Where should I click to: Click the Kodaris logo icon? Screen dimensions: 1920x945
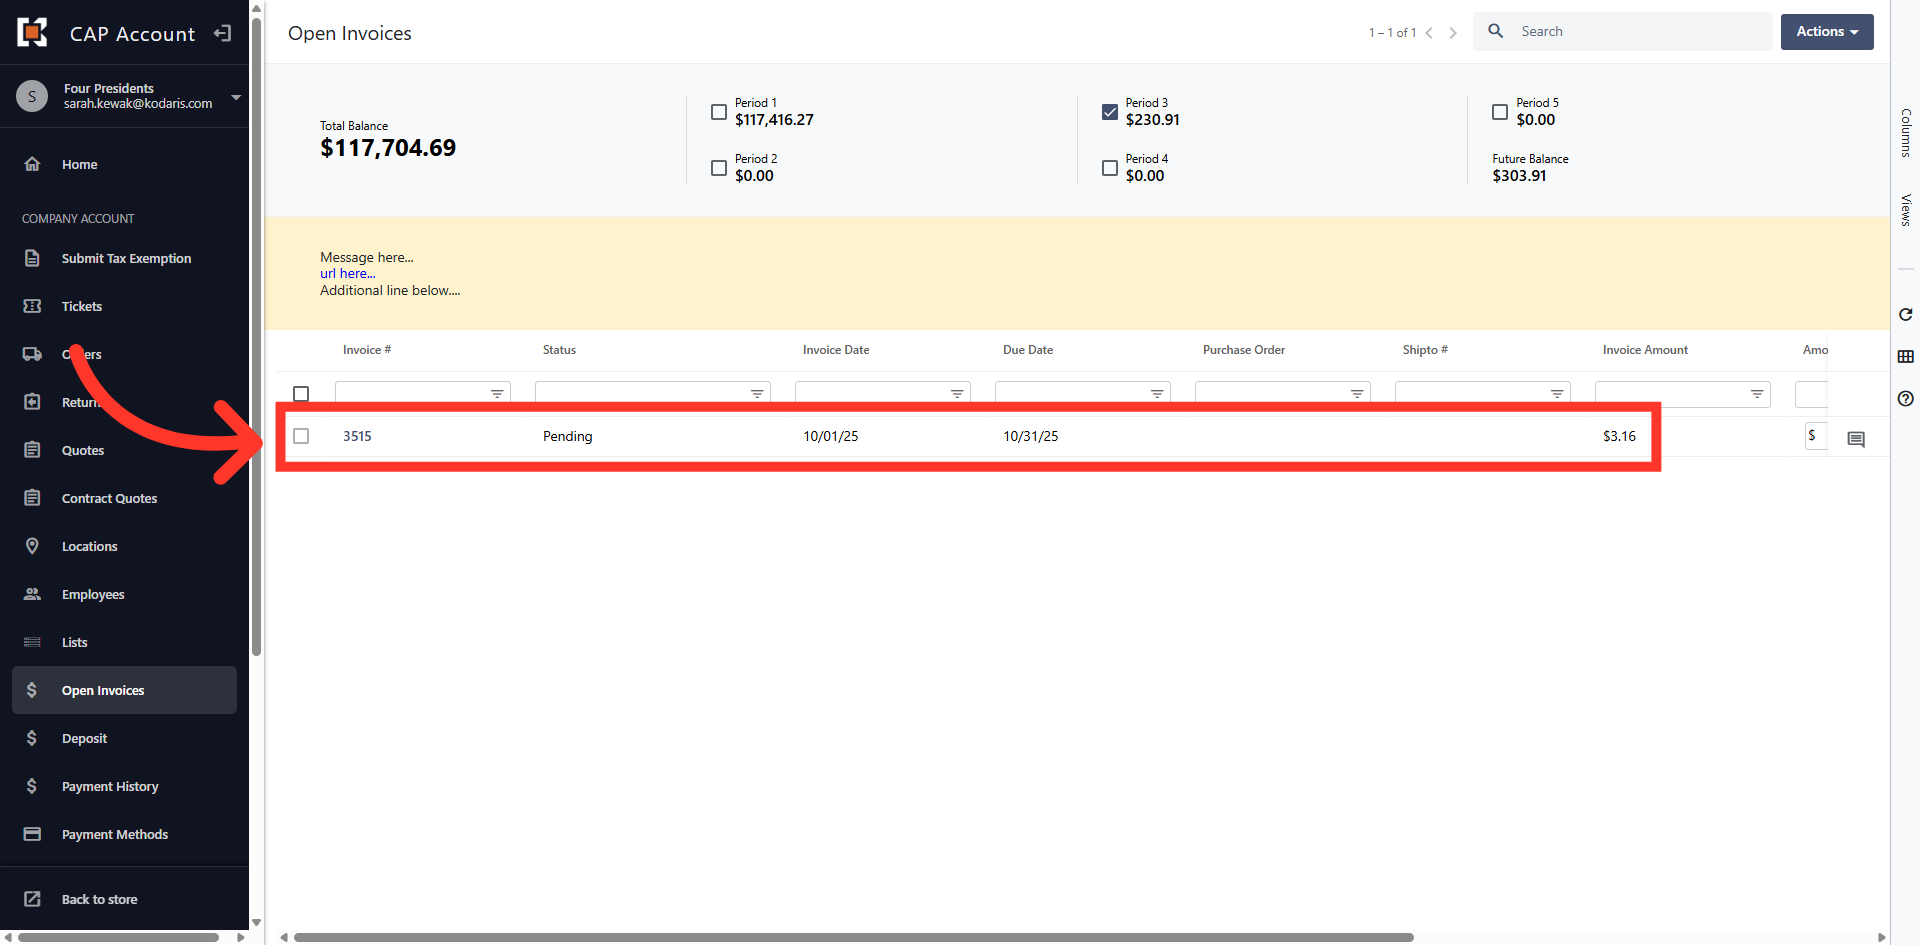(32, 32)
